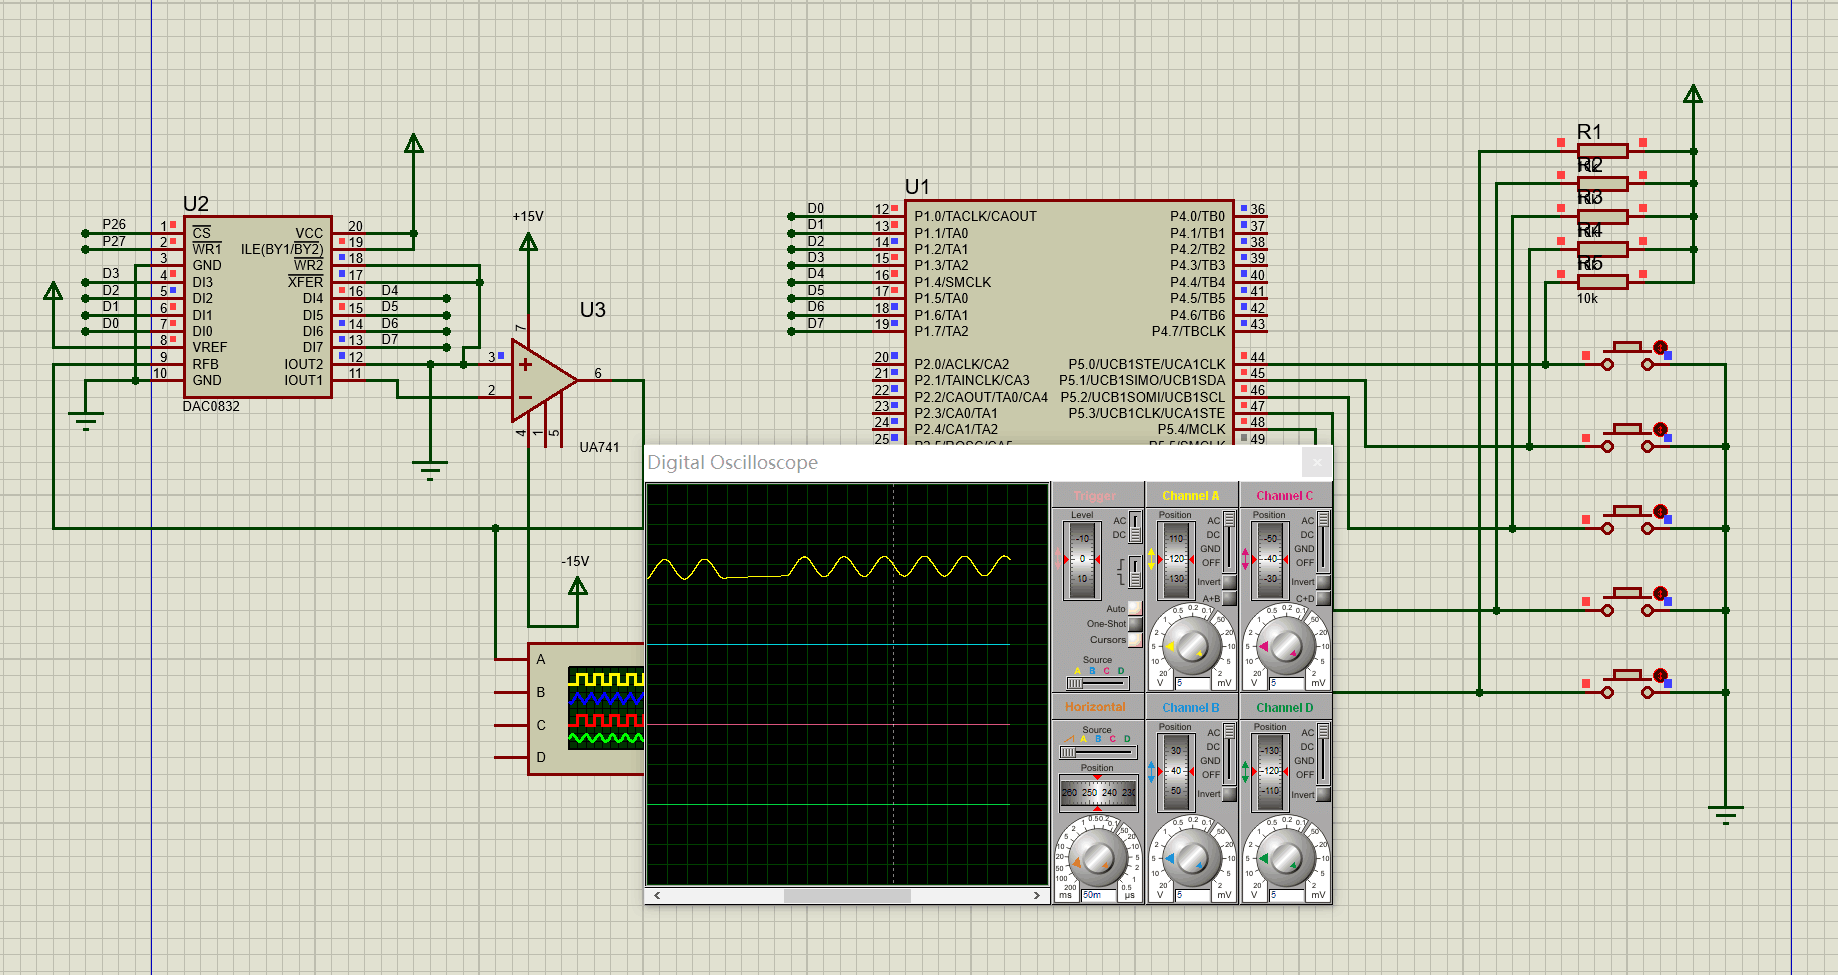Select the -15V power terminal
Viewport: 1838px width, 975px height.
pyautogui.click(x=578, y=586)
